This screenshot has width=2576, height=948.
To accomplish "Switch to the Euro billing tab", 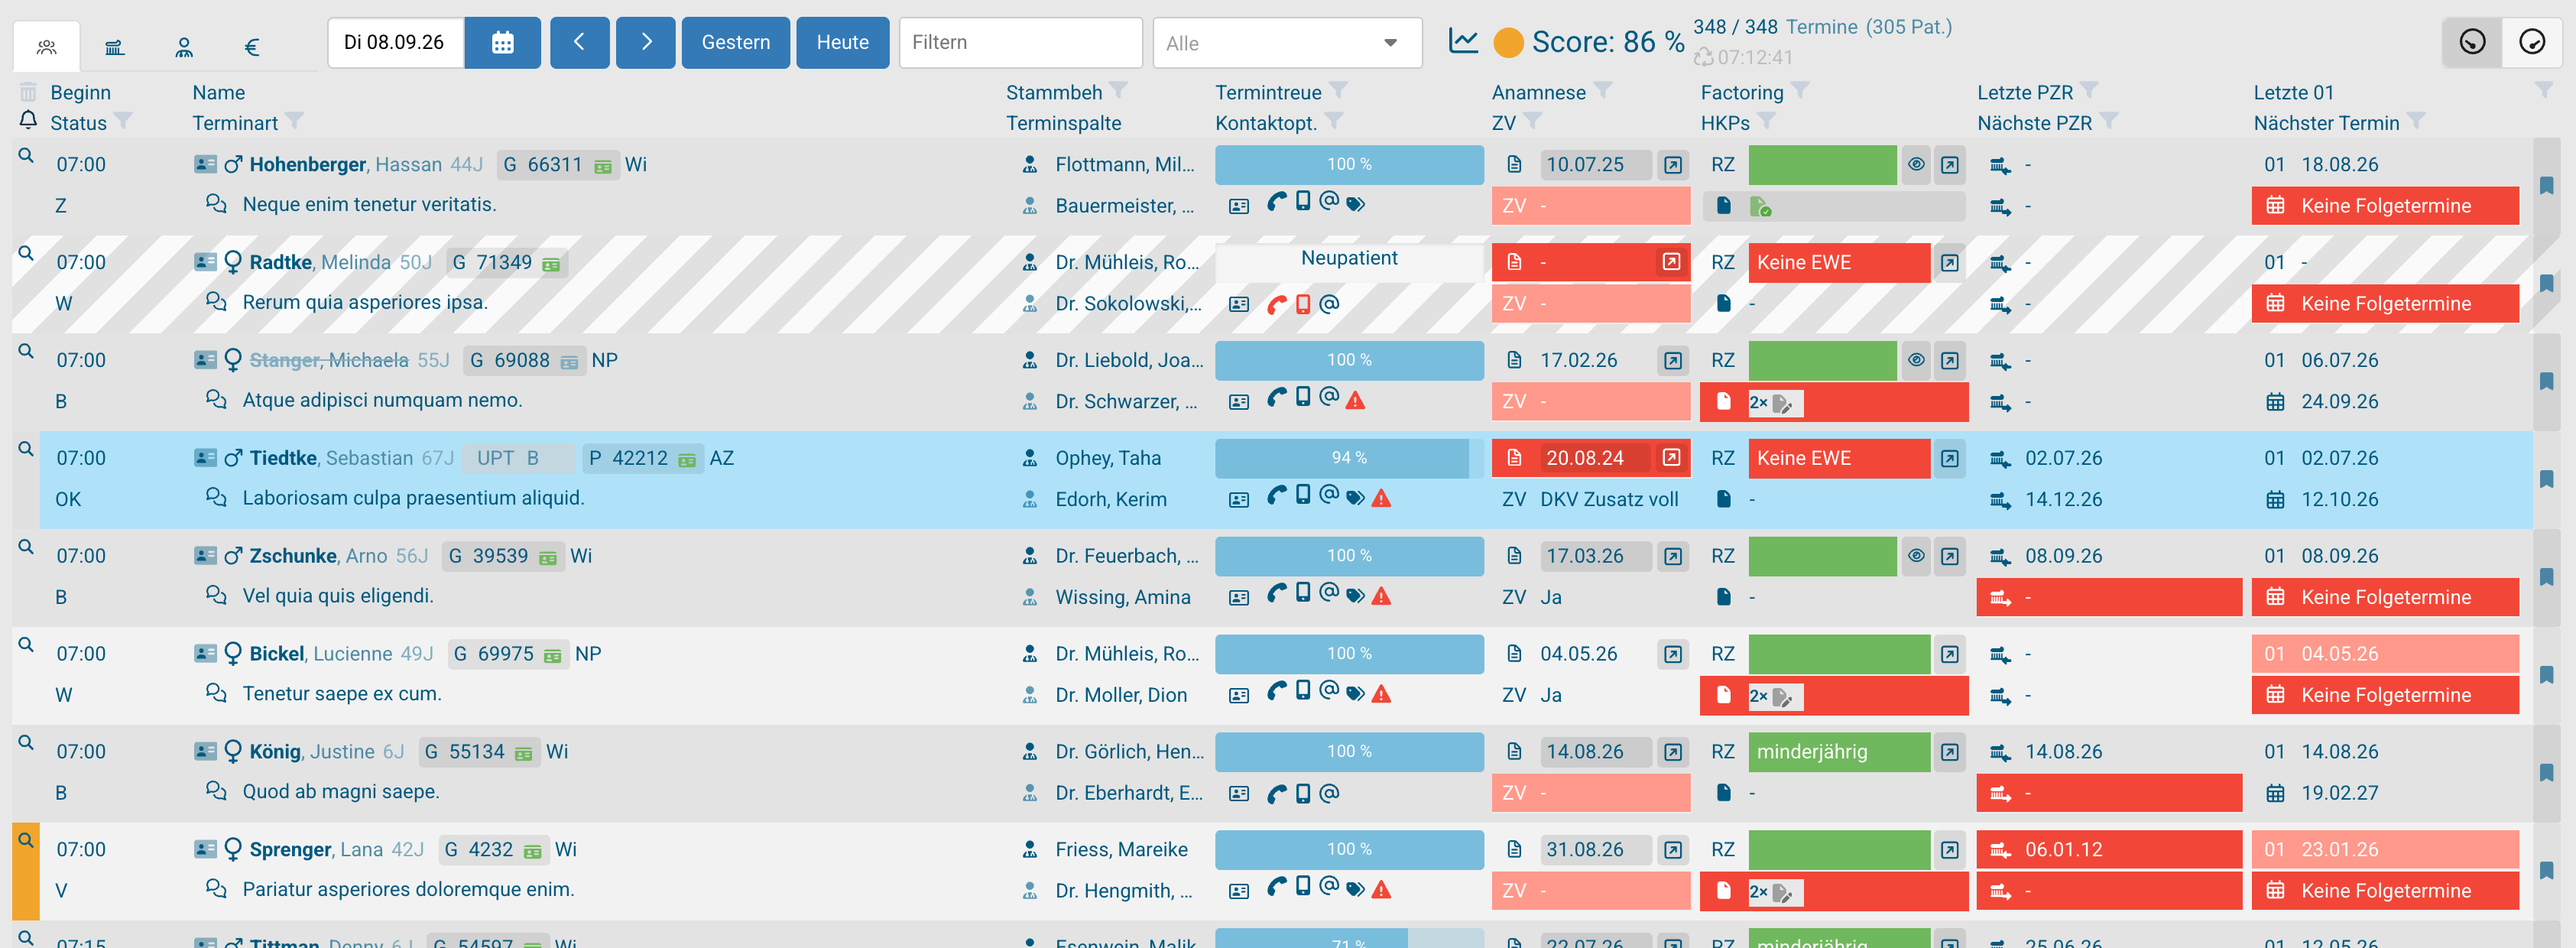I will click(x=252, y=46).
